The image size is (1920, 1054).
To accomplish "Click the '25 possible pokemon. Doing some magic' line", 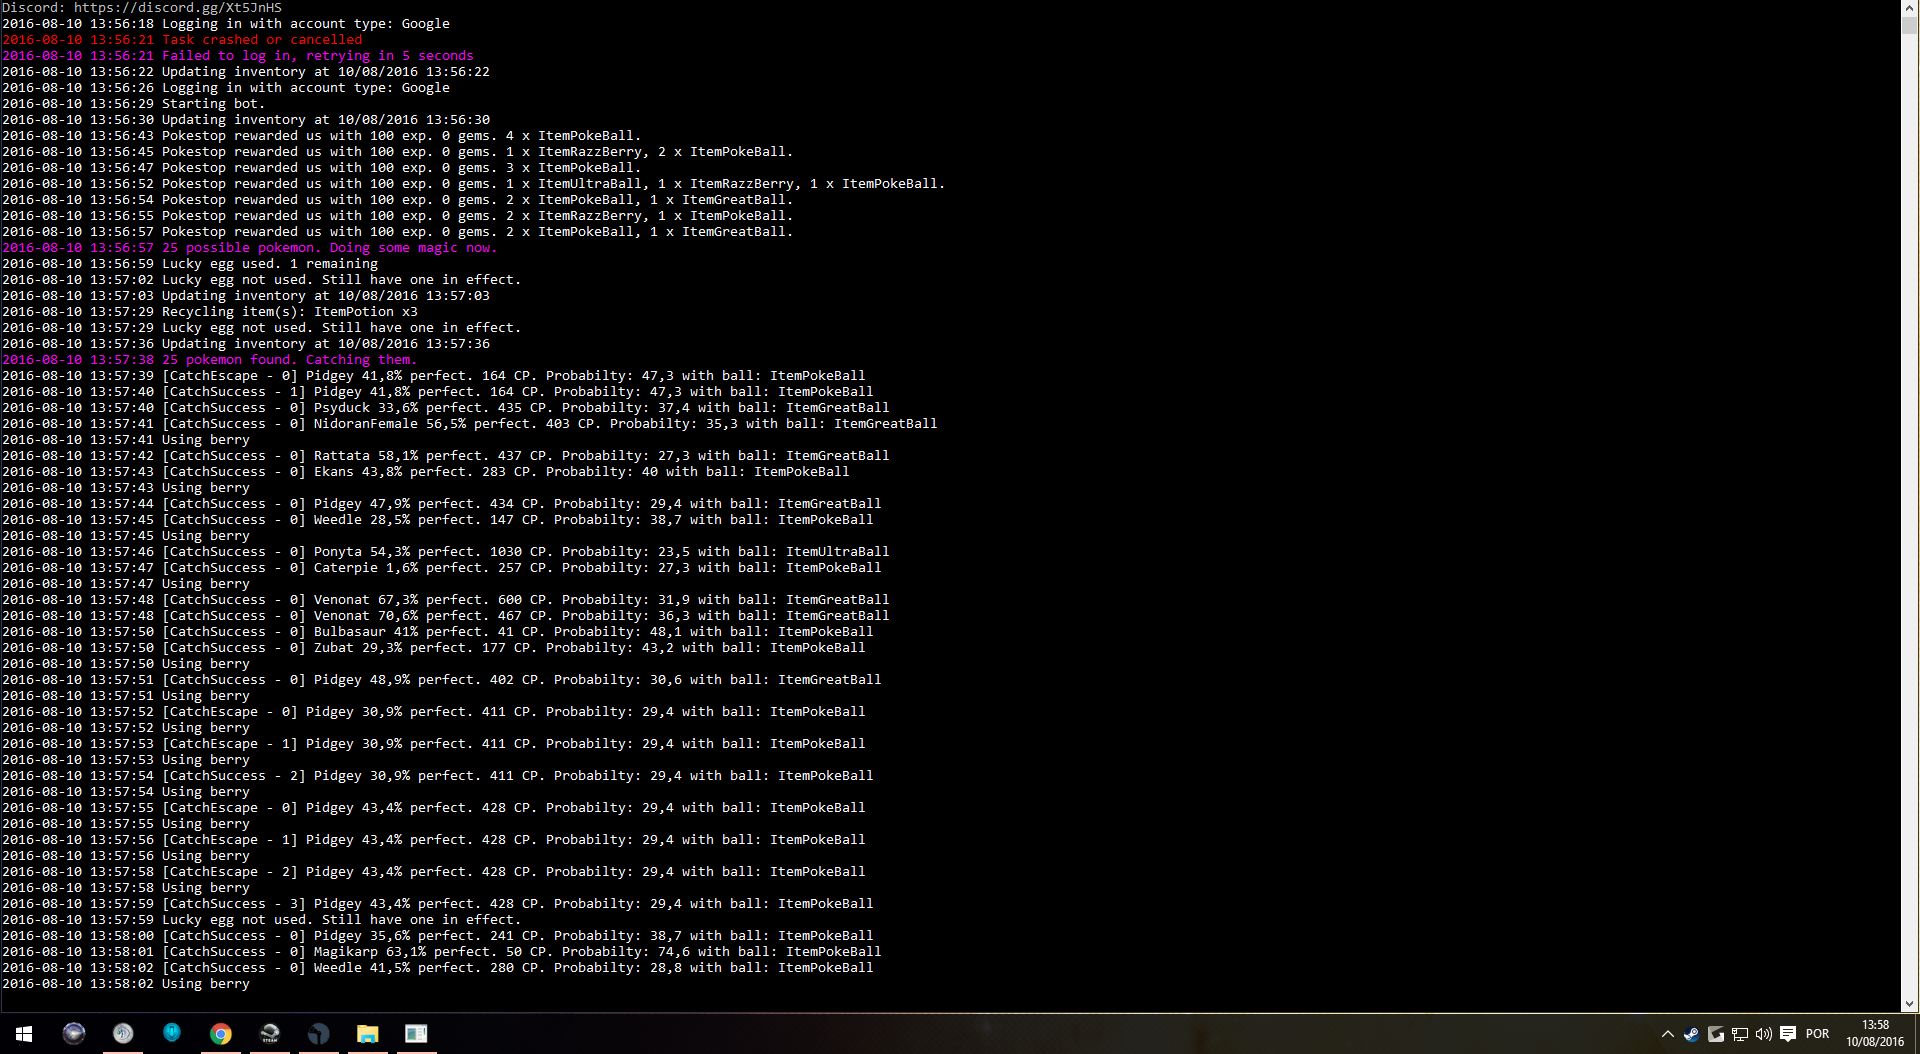I will tap(250, 248).
